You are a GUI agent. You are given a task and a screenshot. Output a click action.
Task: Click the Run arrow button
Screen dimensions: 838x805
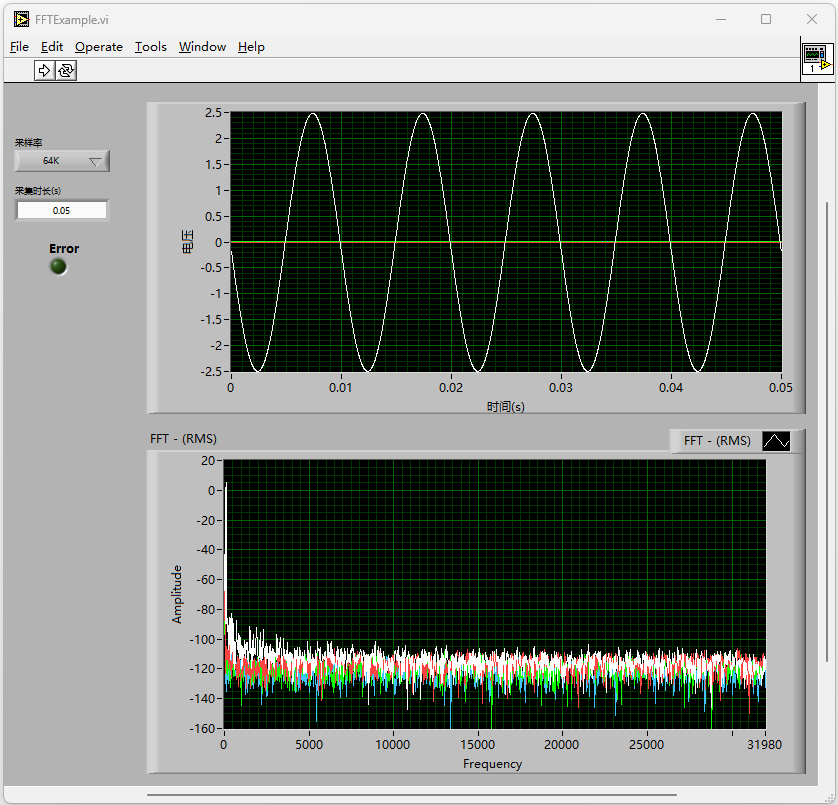pyautogui.click(x=44, y=70)
